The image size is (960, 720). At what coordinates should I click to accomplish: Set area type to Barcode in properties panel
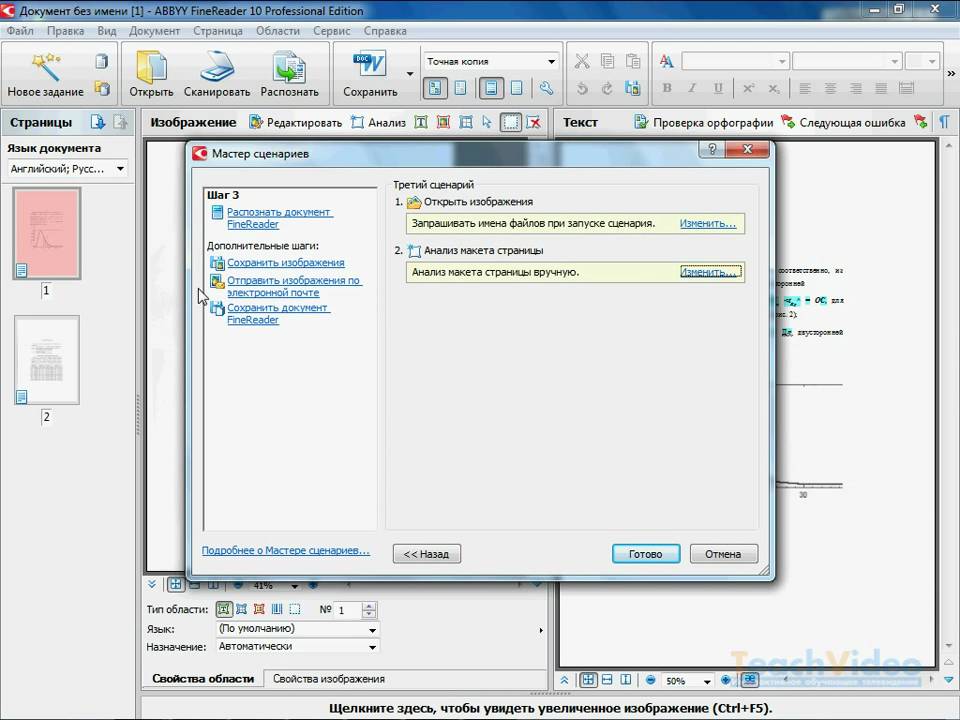click(277, 609)
